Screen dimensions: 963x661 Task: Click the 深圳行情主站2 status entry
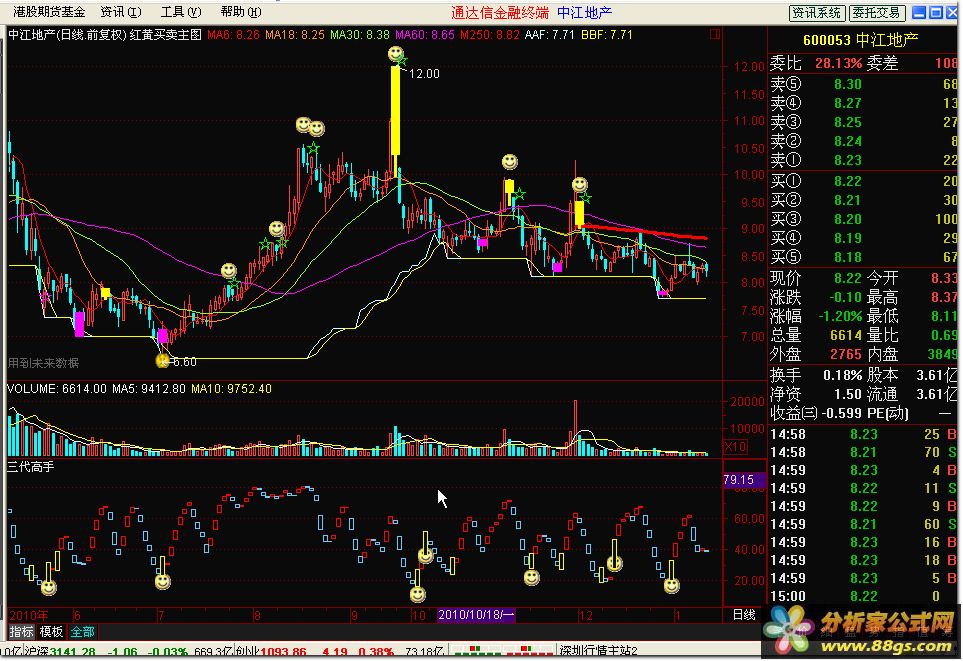point(598,652)
